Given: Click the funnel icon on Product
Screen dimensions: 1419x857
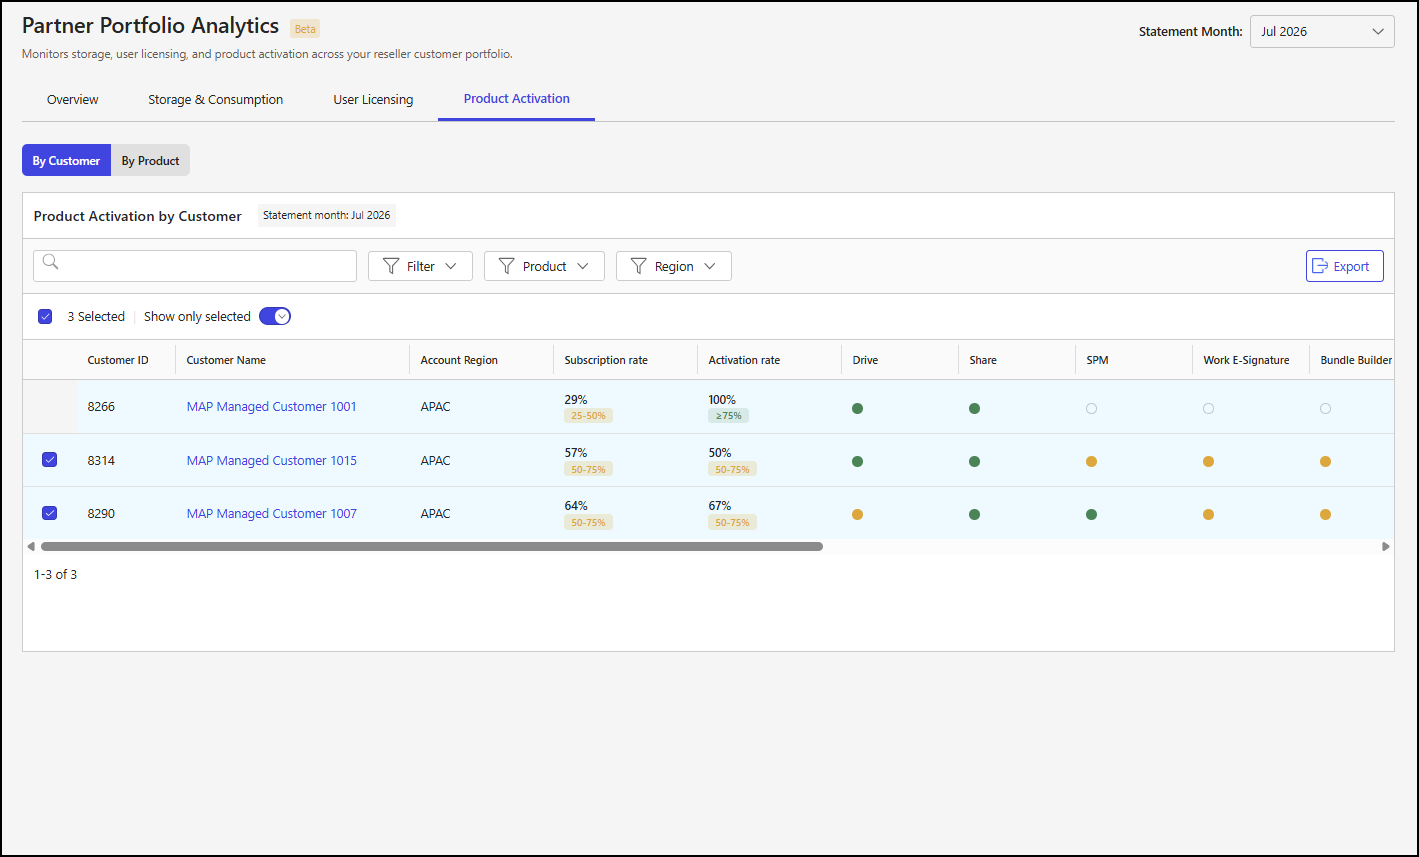Looking at the screenshot, I should [x=507, y=266].
